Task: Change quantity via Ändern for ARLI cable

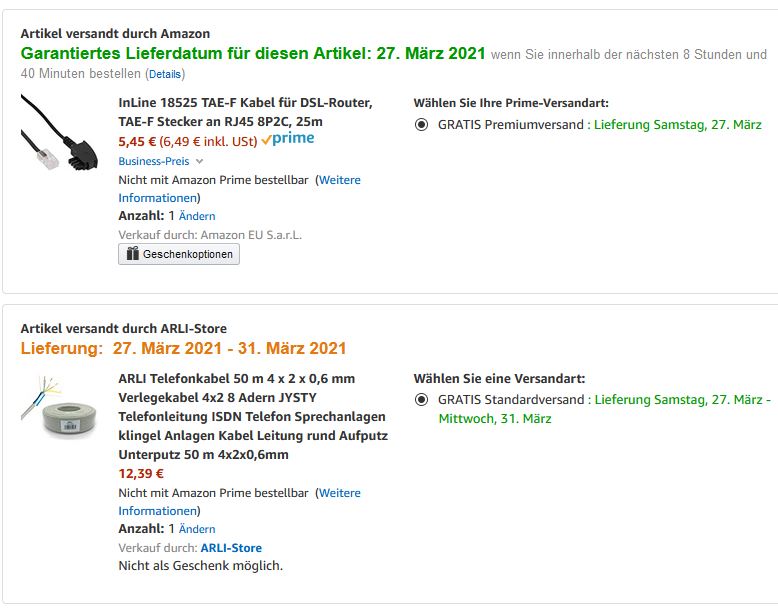Action: 197,529
